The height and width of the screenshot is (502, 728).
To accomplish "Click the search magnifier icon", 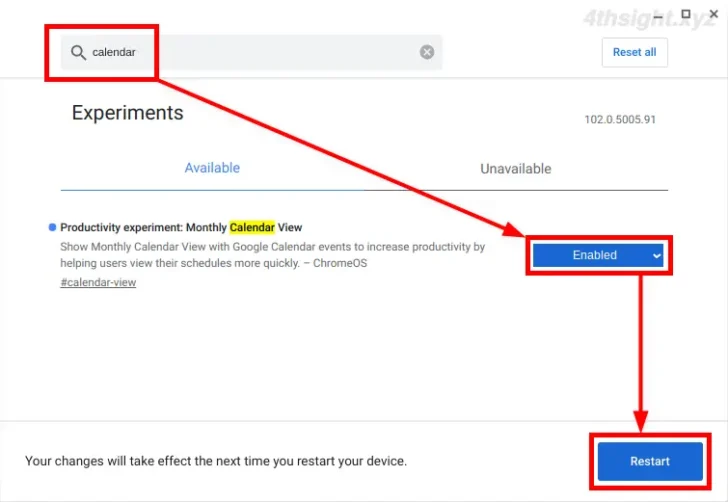I will point(78,52).
